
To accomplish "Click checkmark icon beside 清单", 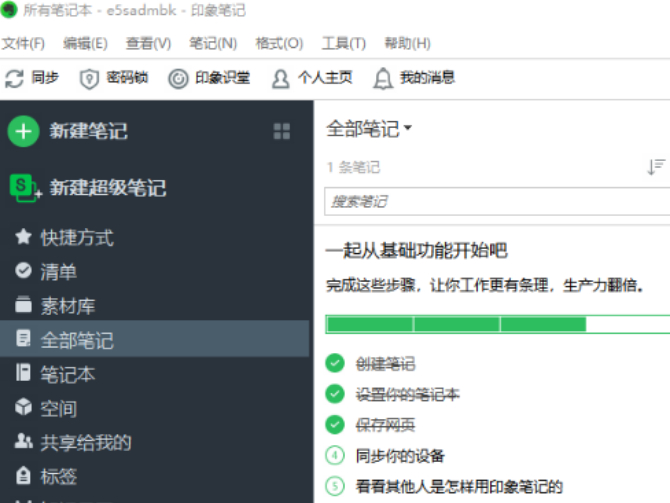I will [23, 271].
